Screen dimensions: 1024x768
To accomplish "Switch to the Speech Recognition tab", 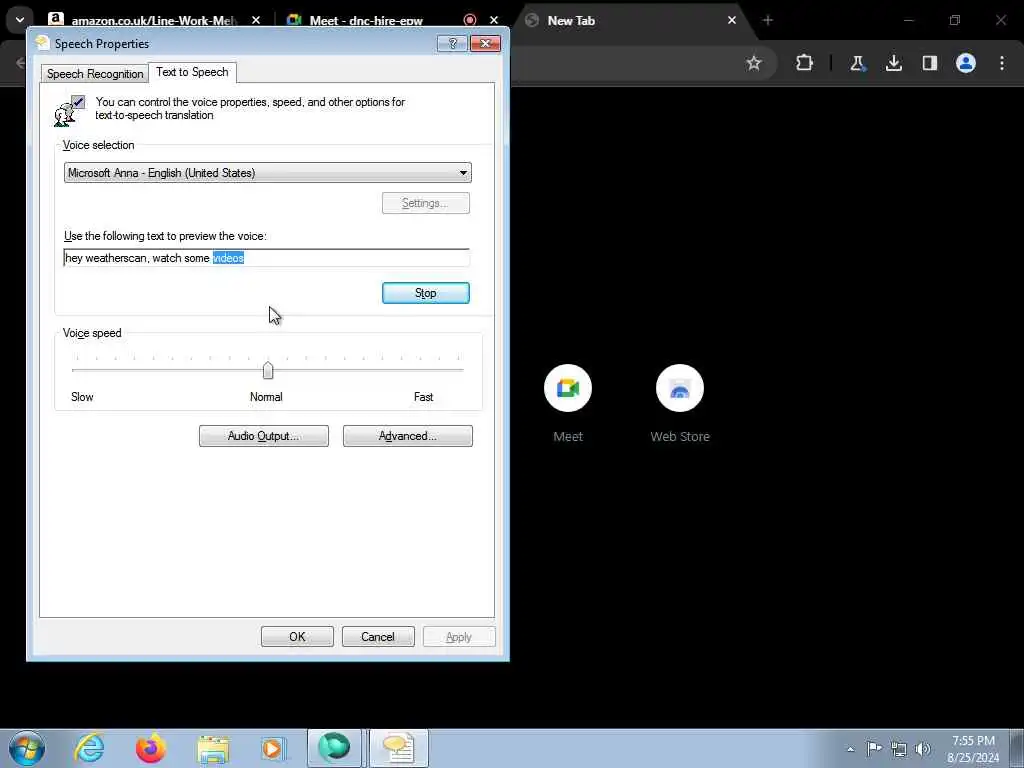I will click(x=95, y=74).
